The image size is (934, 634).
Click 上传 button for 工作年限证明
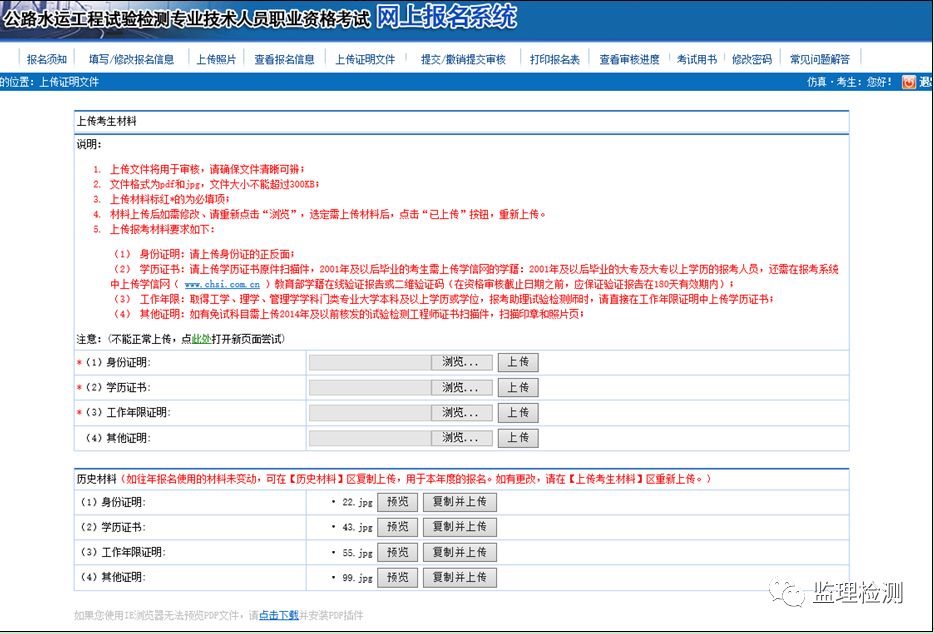point(518,412)
